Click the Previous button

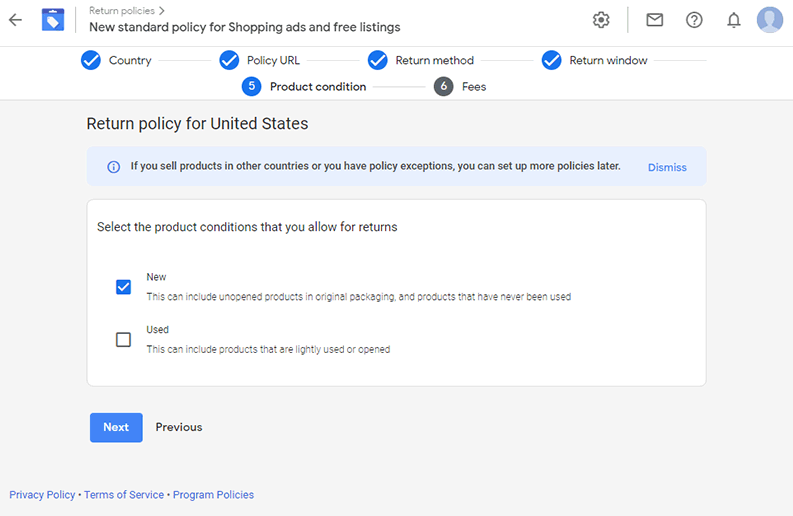coord(179,427)
